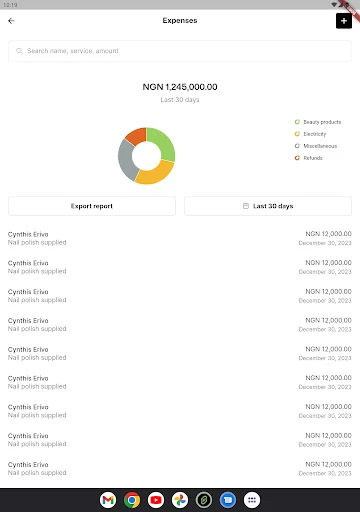The image size is (360, 512).
Task: Select the green Beauty products chart segment
Action: click(x=163, y=142)
